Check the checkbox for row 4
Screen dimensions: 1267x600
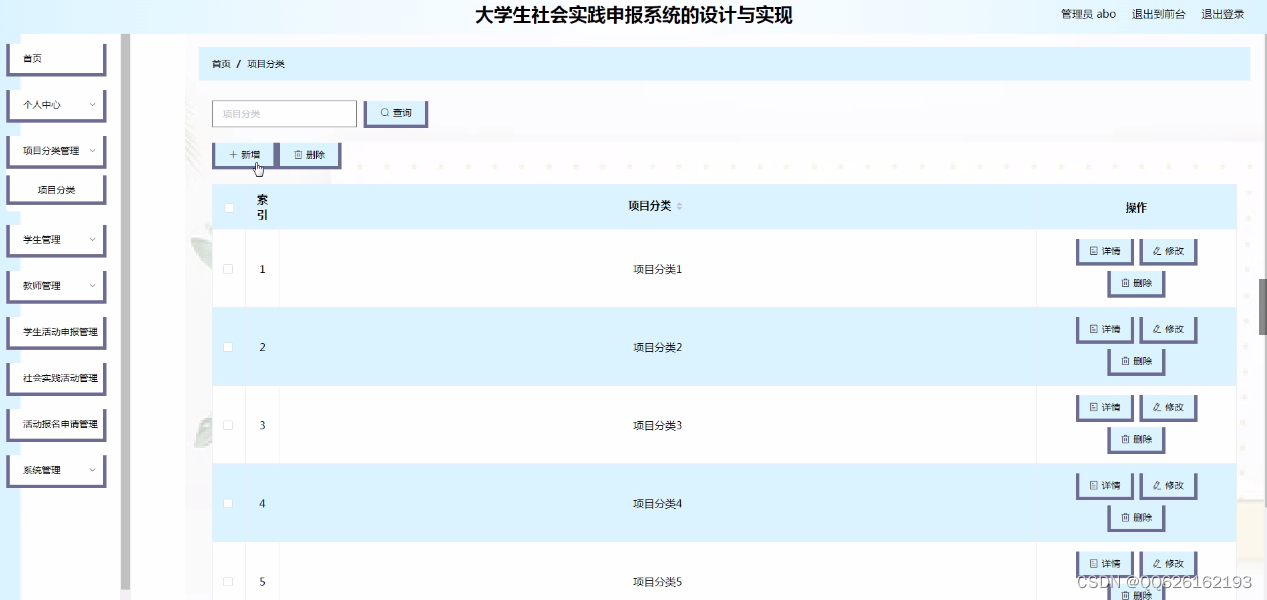[x=229, y=503]
